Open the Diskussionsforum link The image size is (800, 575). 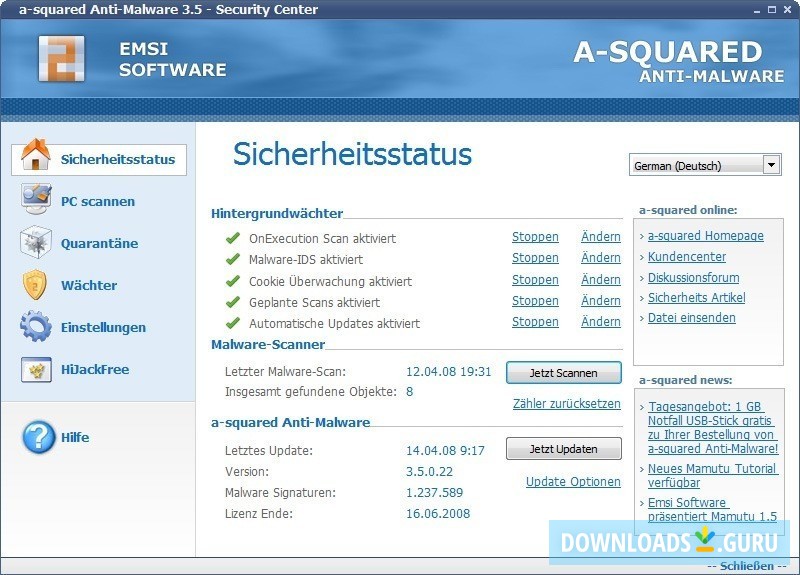point(693,278)
